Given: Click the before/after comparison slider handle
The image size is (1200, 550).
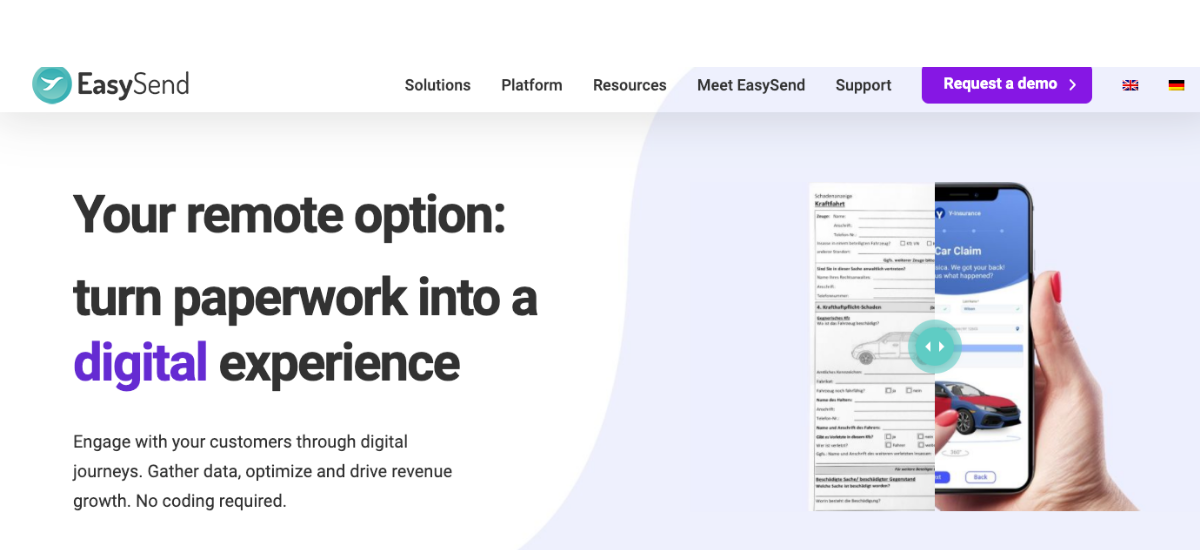Looking at the screenshot, I should click(x=935, y=346).
